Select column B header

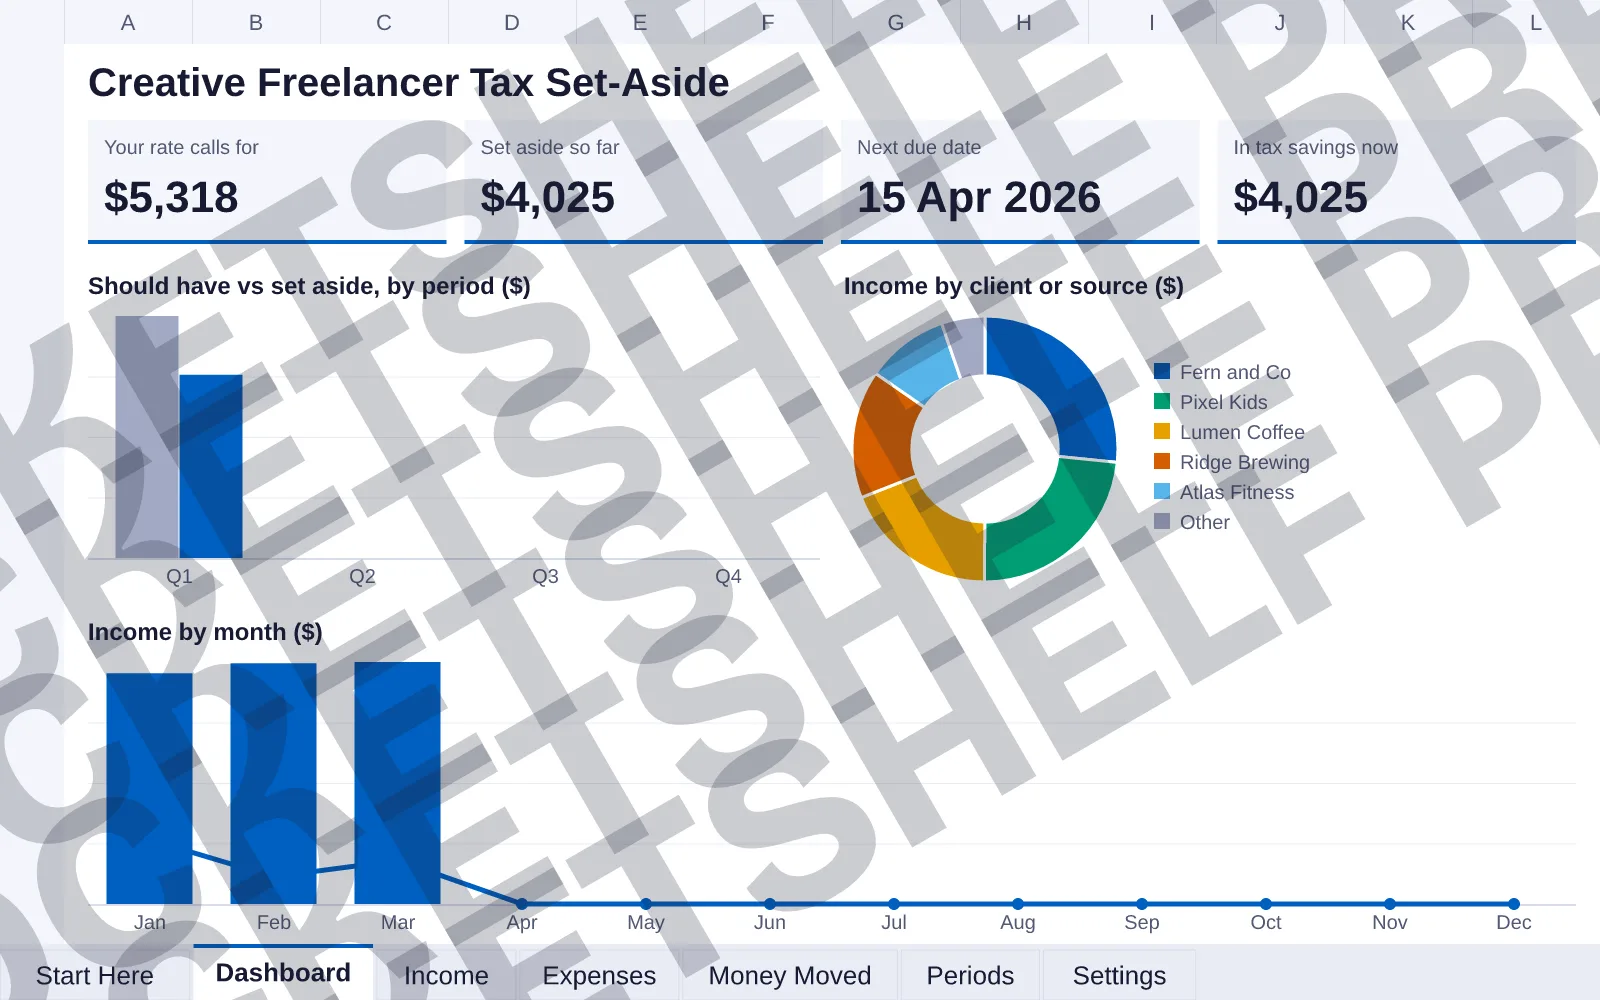pos(256,22)
